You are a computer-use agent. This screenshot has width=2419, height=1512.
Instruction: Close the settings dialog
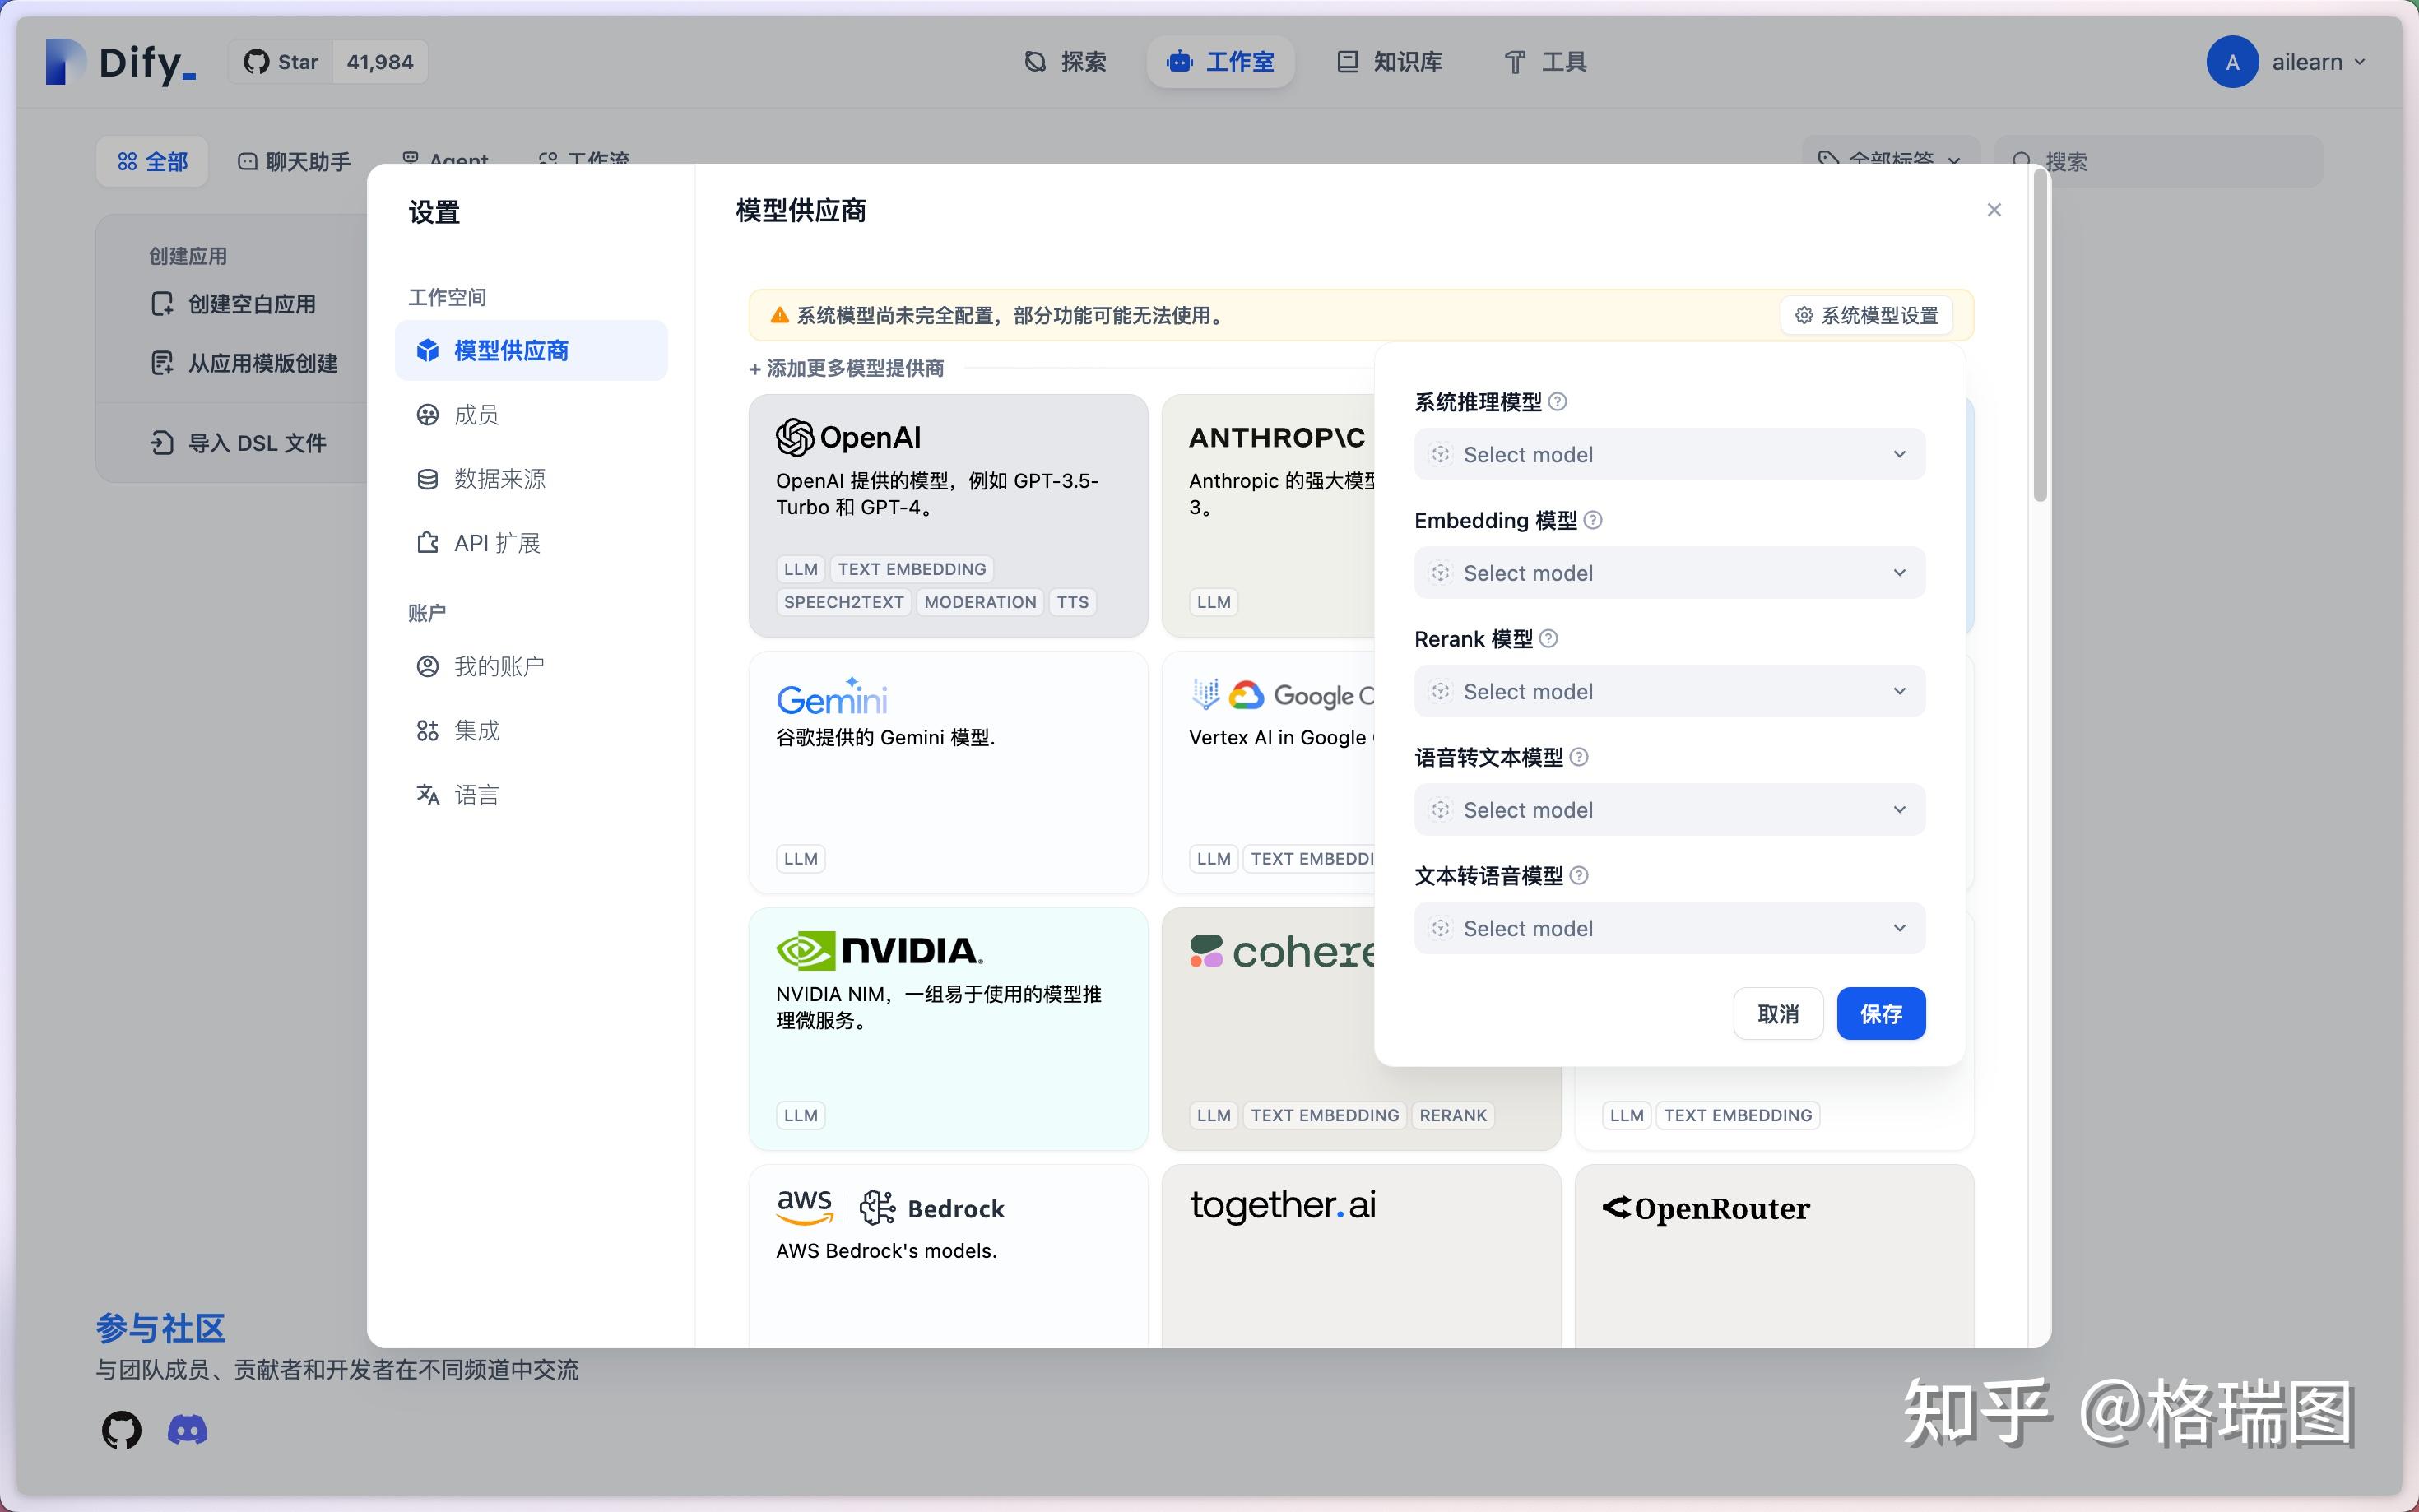pos(1994,210)
